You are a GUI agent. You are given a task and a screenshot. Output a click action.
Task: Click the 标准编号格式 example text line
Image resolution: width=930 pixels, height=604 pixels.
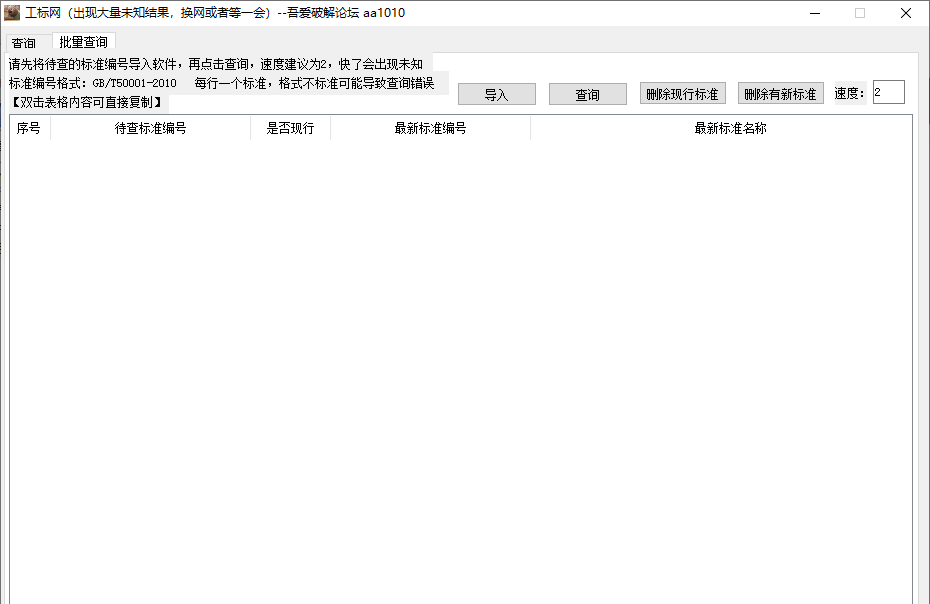click(221, 84)
